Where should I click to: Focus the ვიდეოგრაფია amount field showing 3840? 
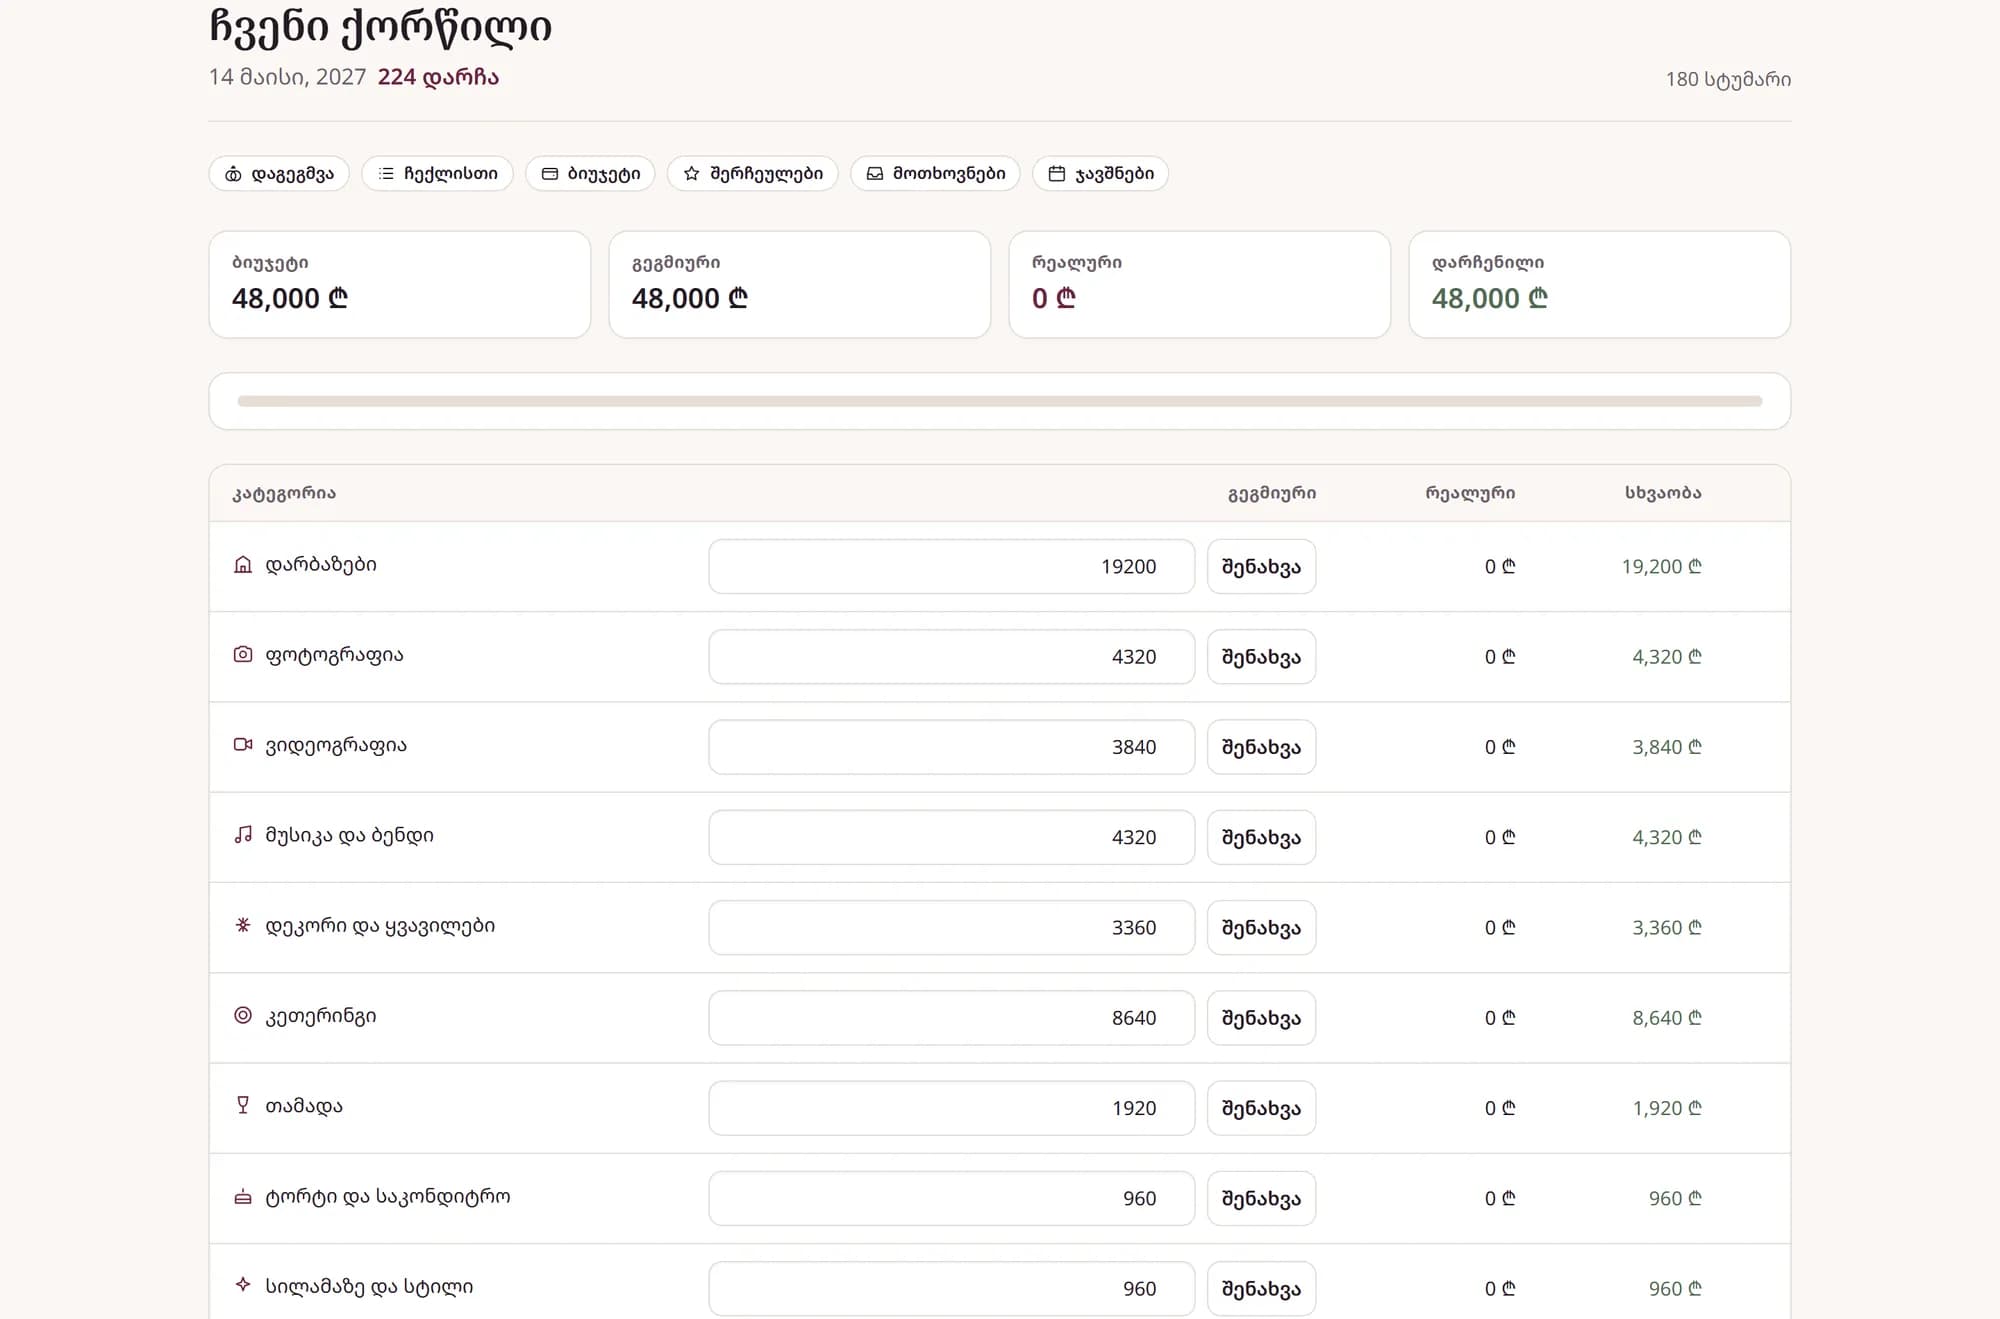coord(951,747)
